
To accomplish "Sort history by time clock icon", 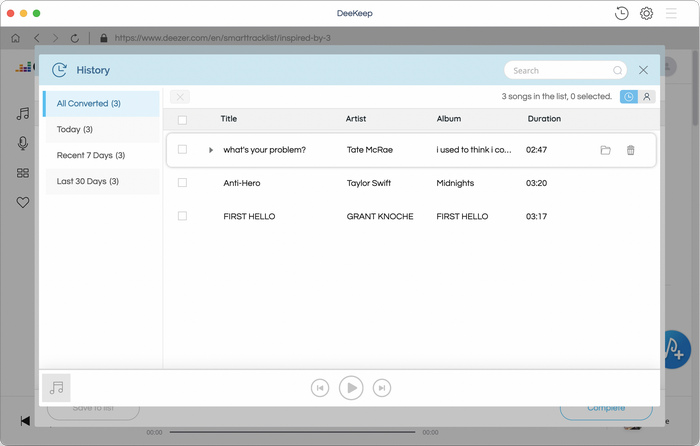I will (629, 96).
